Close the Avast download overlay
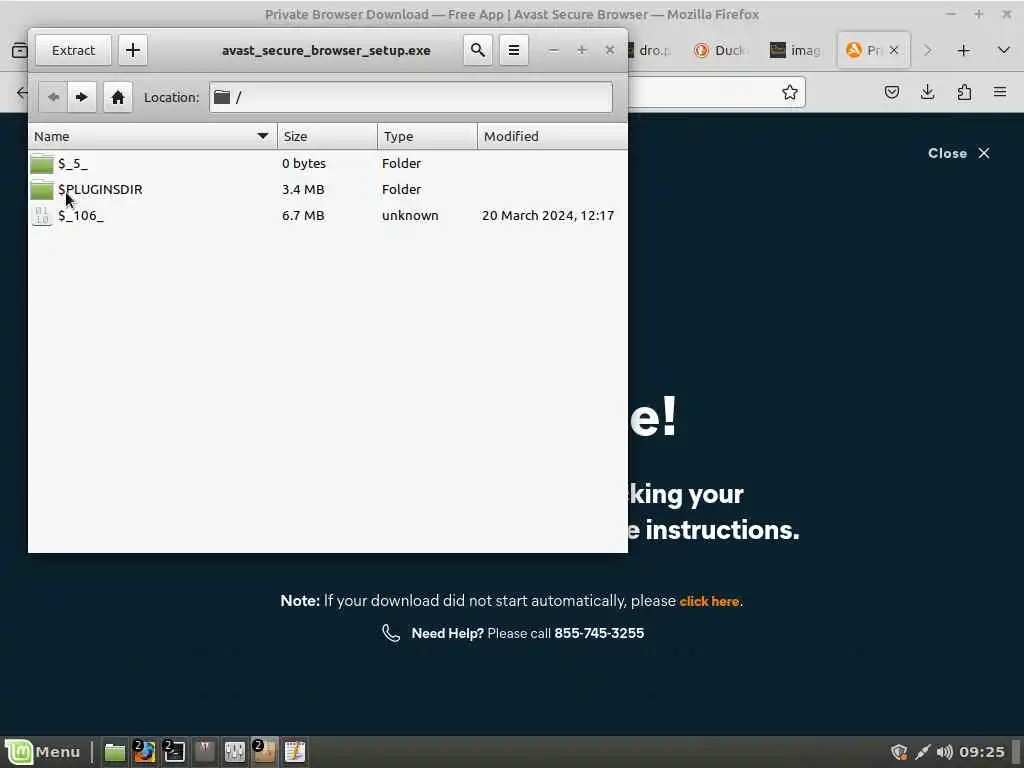 point(959,153)
